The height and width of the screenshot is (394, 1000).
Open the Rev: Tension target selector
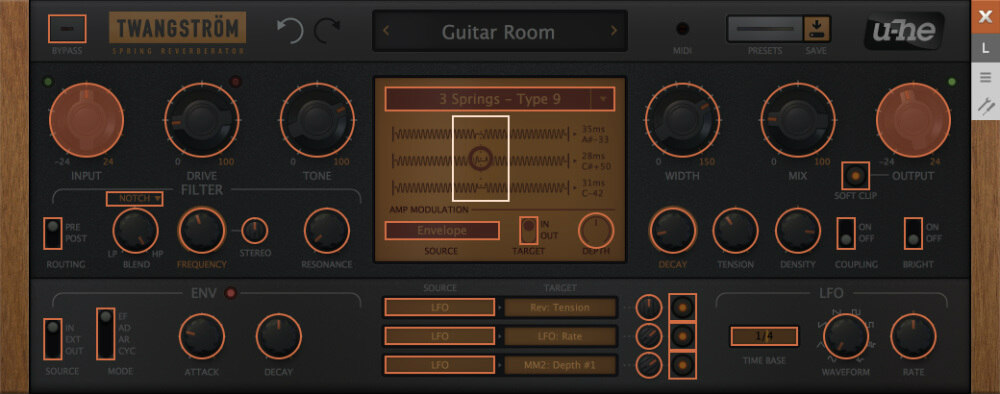(560, 307)
